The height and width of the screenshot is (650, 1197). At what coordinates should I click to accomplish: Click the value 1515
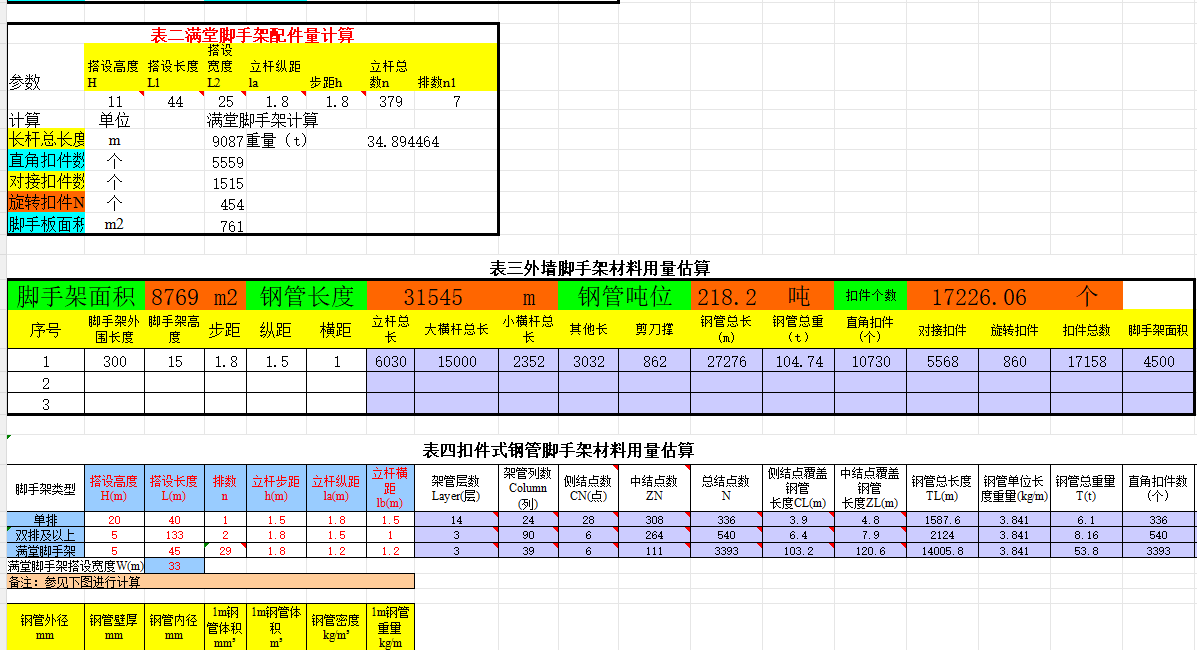tap(227, 183)
